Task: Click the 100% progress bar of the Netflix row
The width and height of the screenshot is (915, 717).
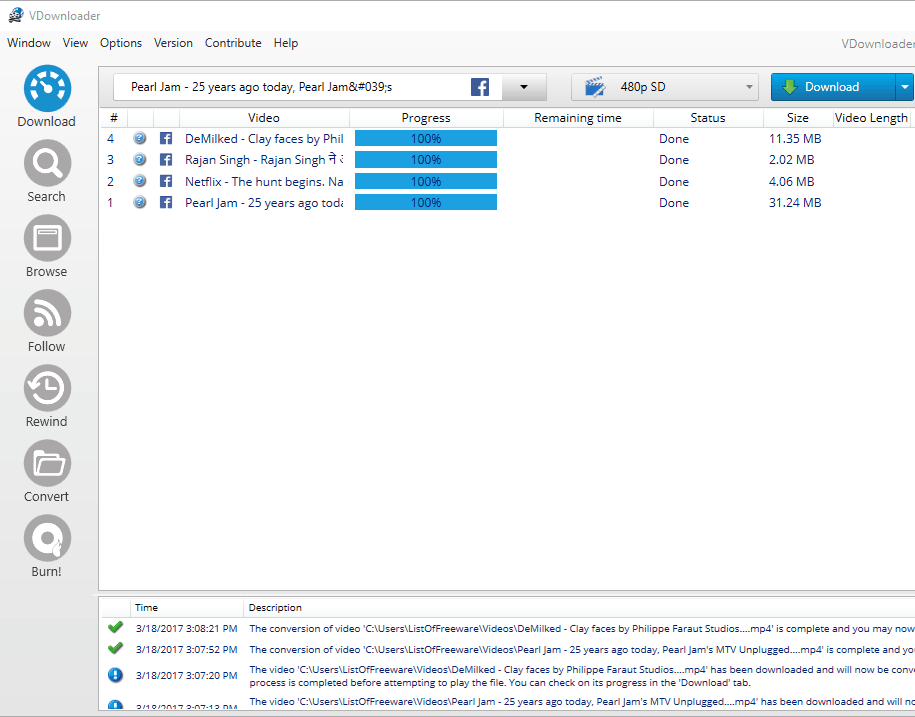Action: pos(426,181)
